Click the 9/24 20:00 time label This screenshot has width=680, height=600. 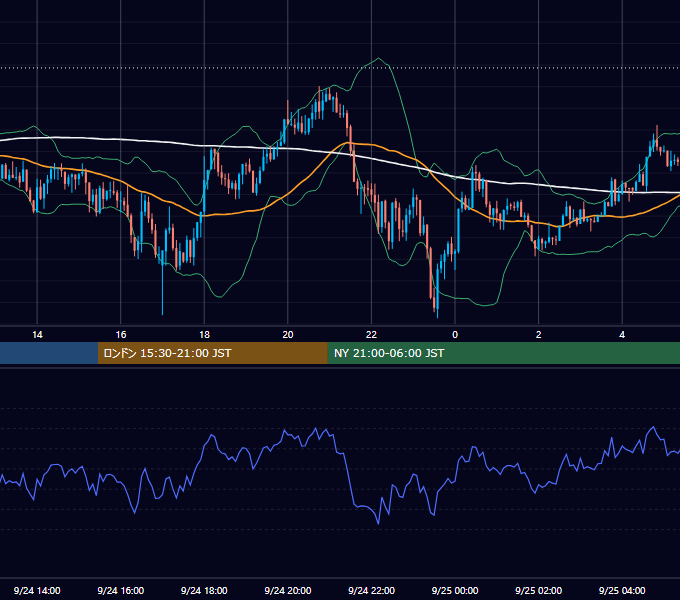(x=288, y=590)
